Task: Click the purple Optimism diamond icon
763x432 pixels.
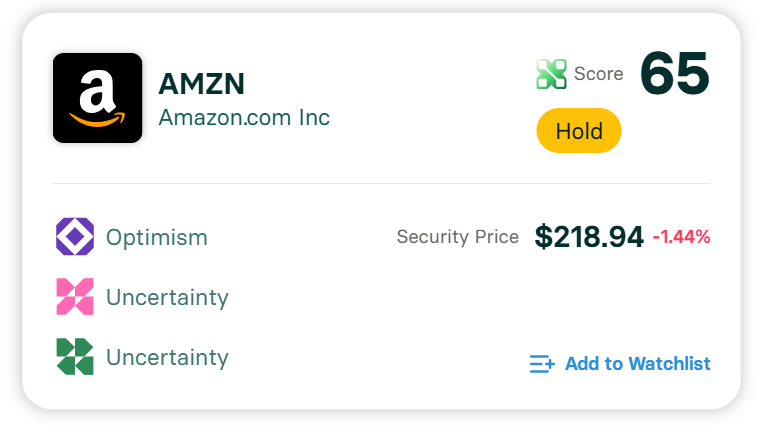Action: pos(75,237)
